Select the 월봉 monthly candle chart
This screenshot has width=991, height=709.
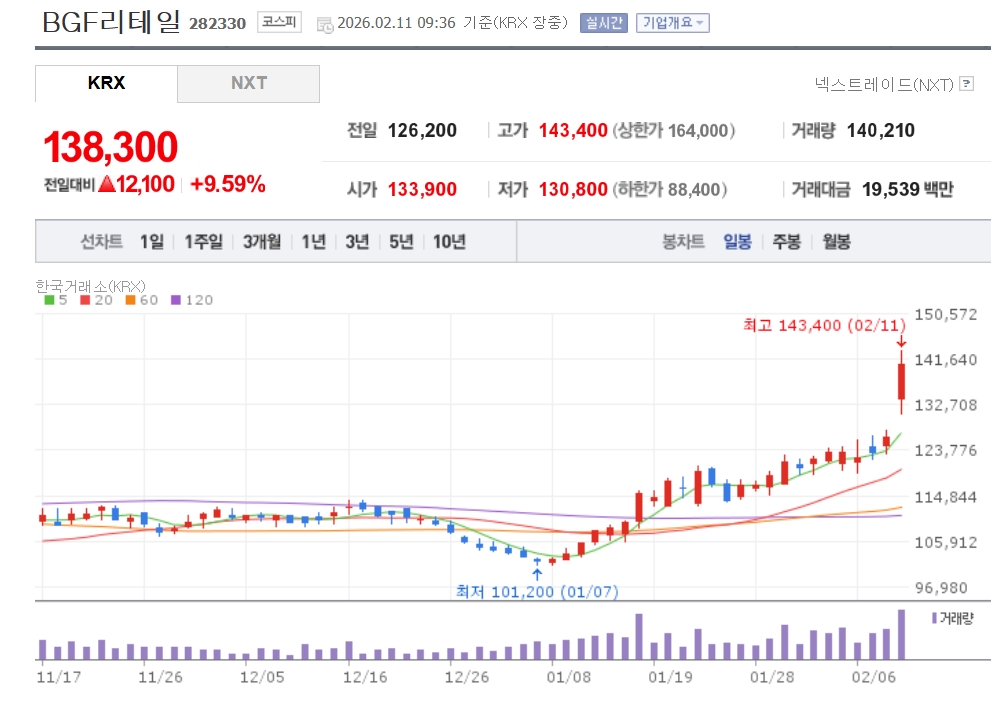point(836,241)
